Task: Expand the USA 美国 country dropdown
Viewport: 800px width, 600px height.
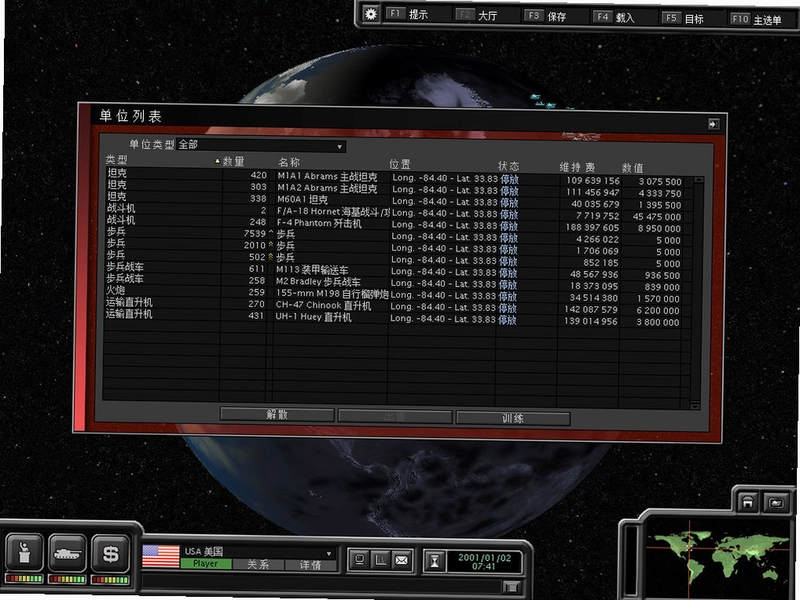Action: (x=259, y=552)
